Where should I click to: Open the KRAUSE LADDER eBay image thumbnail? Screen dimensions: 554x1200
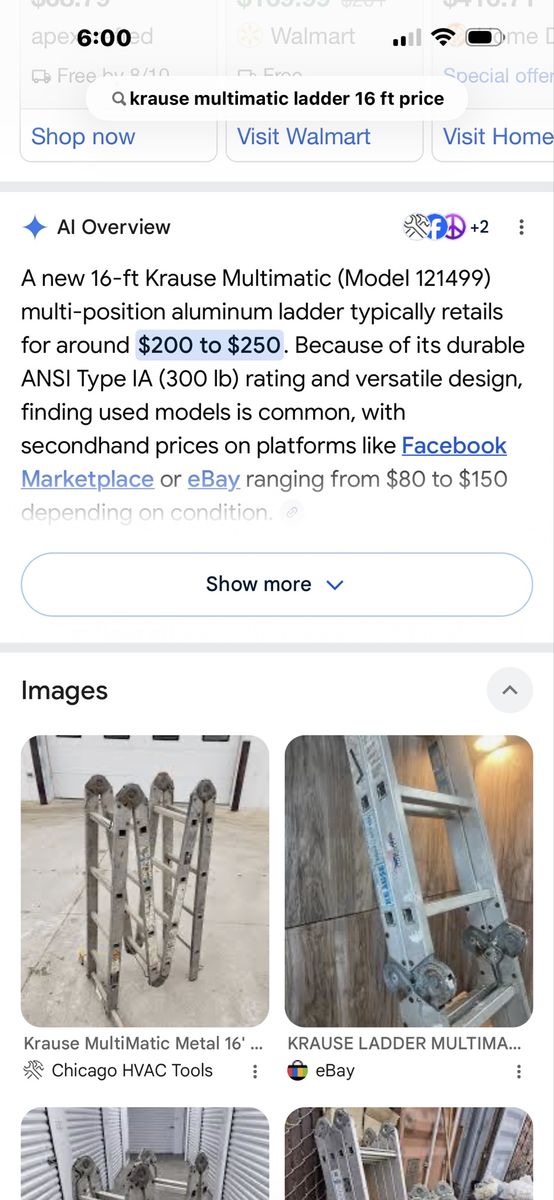coord(409,881)
